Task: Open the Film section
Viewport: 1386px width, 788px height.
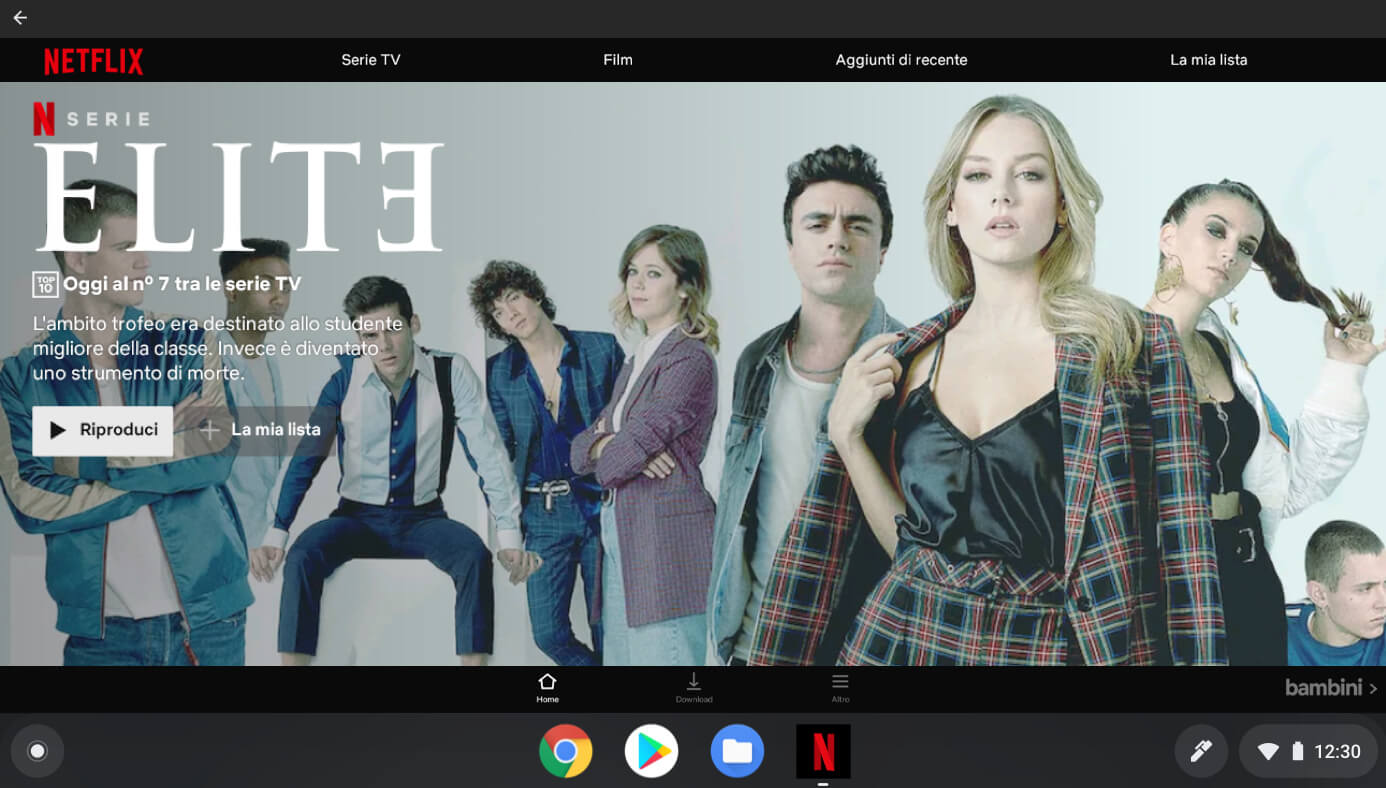Action: click(x=618, y=60)
